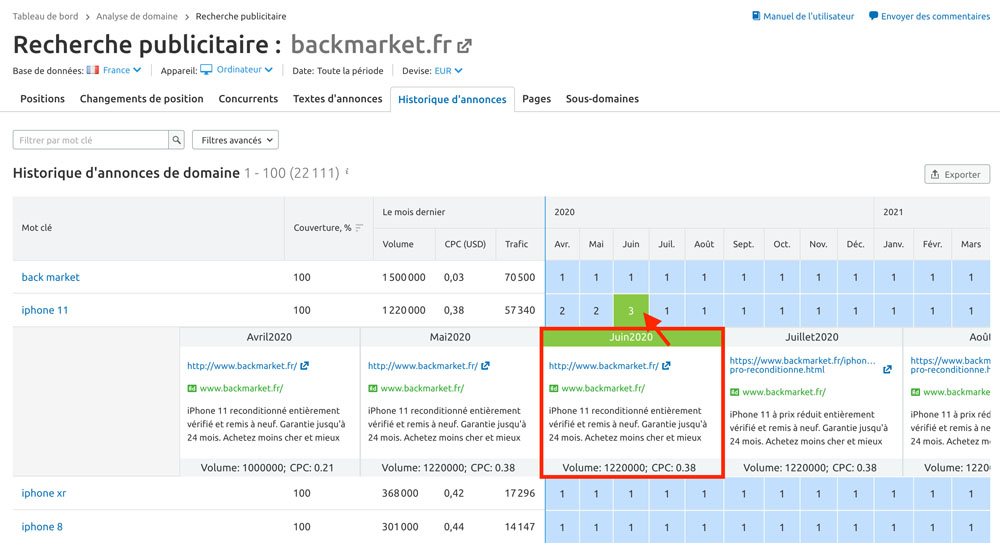Open external link icon in Mai2020 ad

tap(485, 366)
